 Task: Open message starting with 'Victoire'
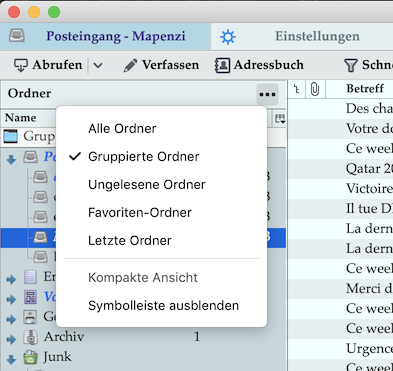(x=369, y=188)
